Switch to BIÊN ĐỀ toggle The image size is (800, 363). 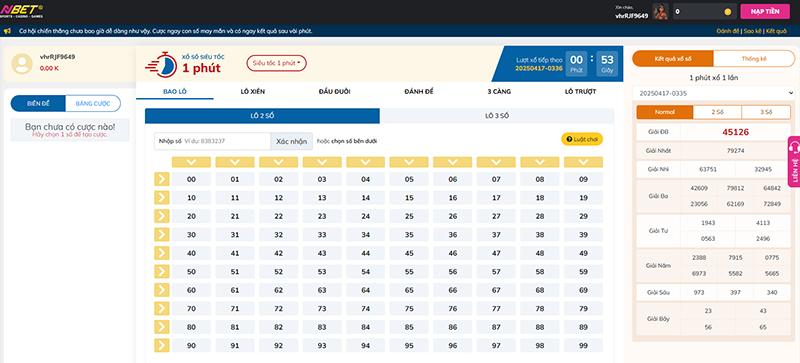pos(38,103)
